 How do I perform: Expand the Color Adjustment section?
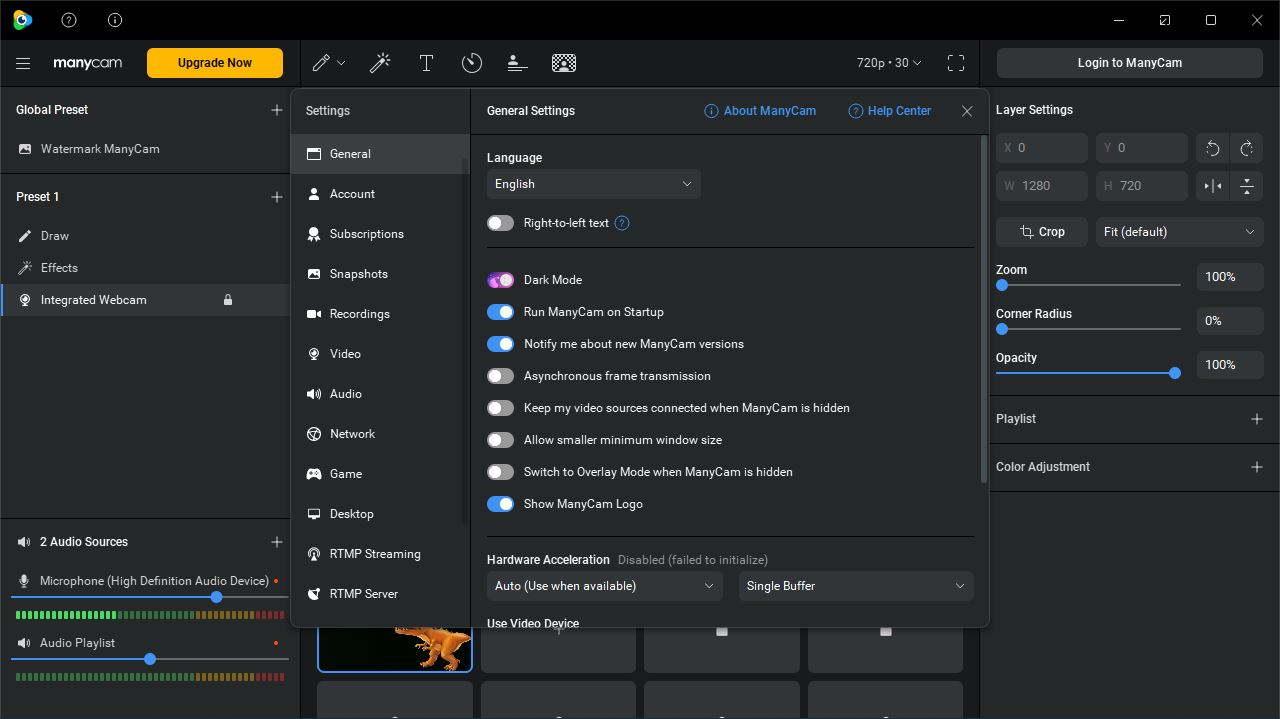1257,467
